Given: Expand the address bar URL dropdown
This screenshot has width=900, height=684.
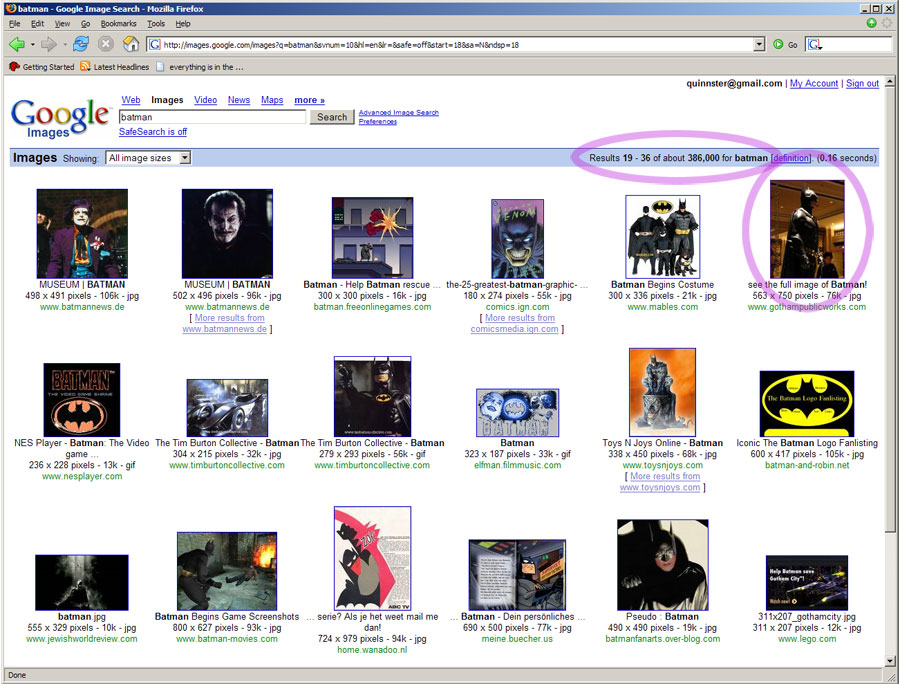Looking at the screenshot, I should [759, 44].
